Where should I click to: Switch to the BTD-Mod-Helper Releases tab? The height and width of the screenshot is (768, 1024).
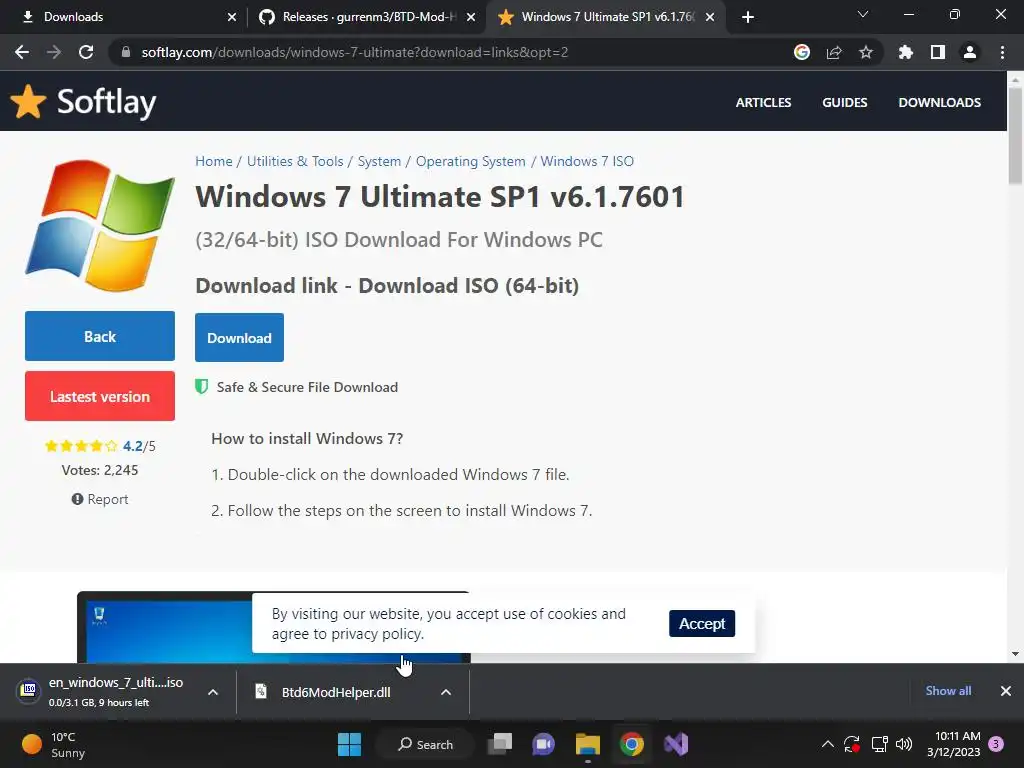[366, 17]
